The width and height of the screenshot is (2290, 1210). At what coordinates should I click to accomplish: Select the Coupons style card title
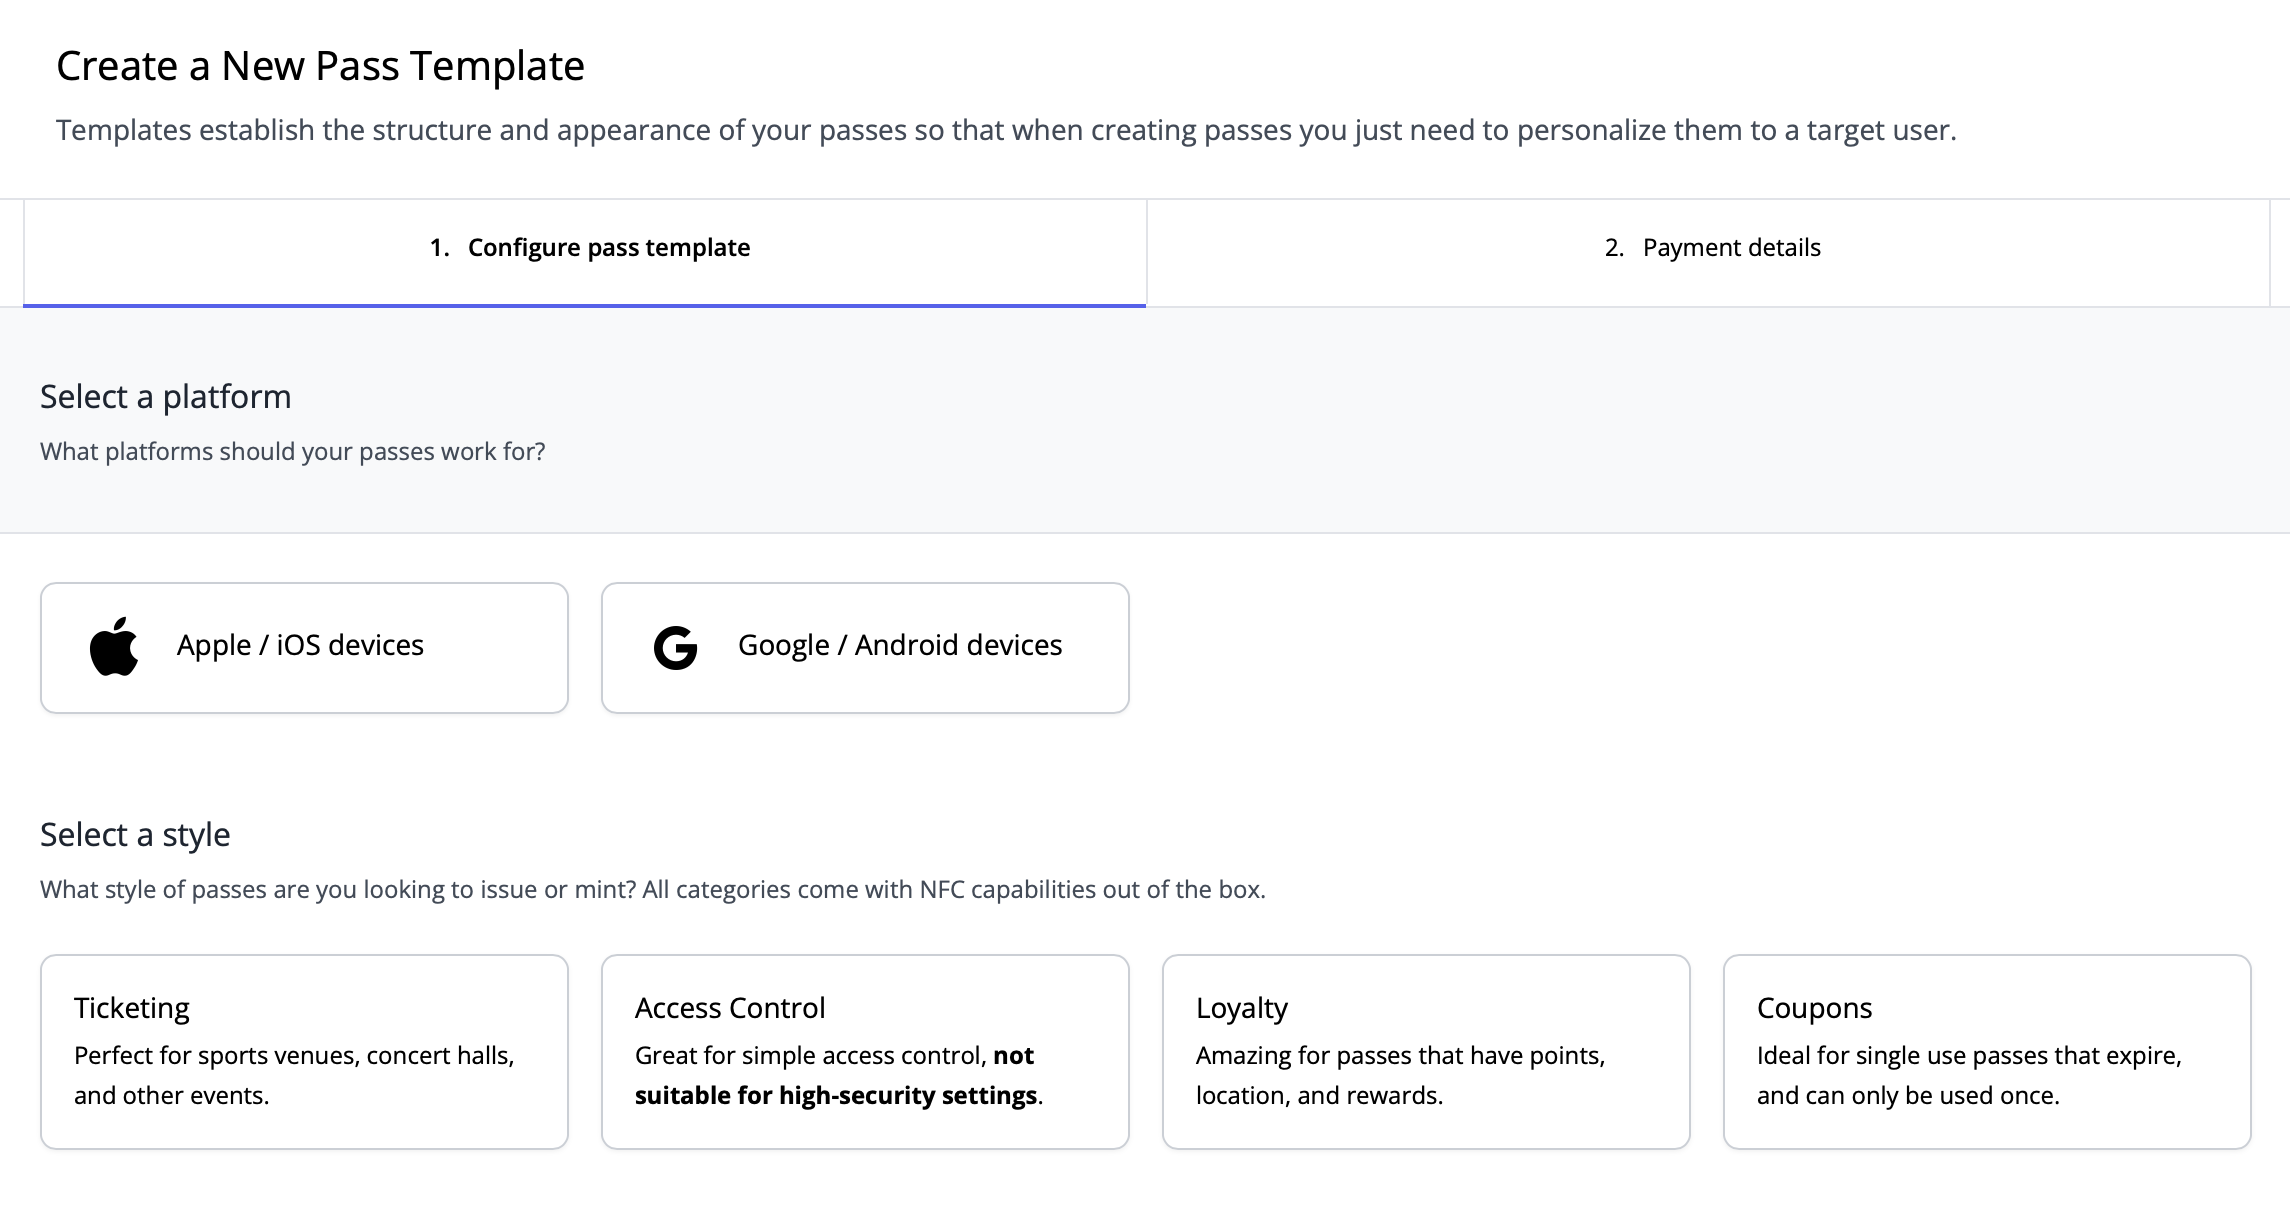1814,1008
